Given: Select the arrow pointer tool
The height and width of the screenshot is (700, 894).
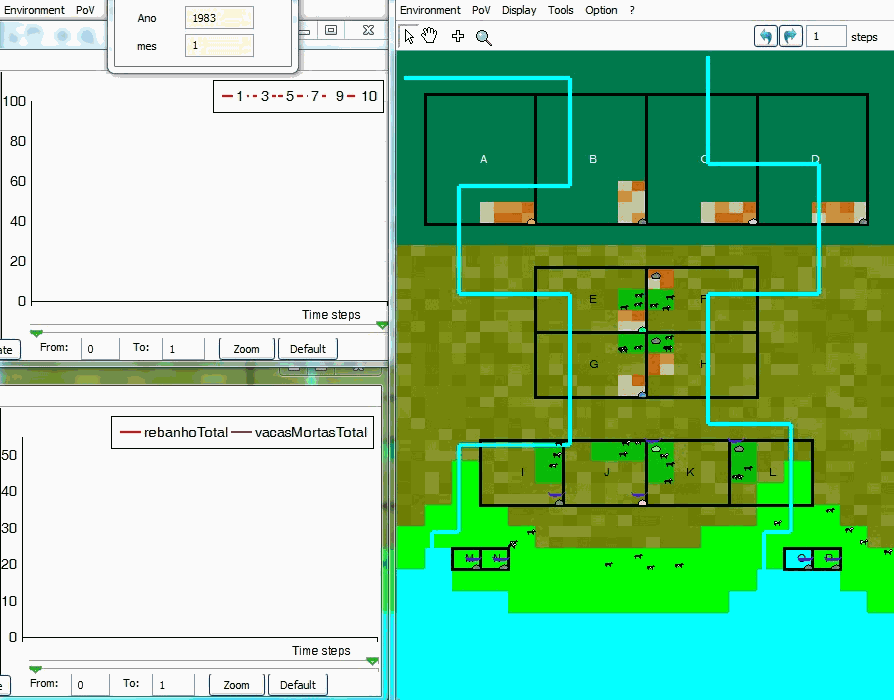Looking at the screenshot, I should coord(409,37).
